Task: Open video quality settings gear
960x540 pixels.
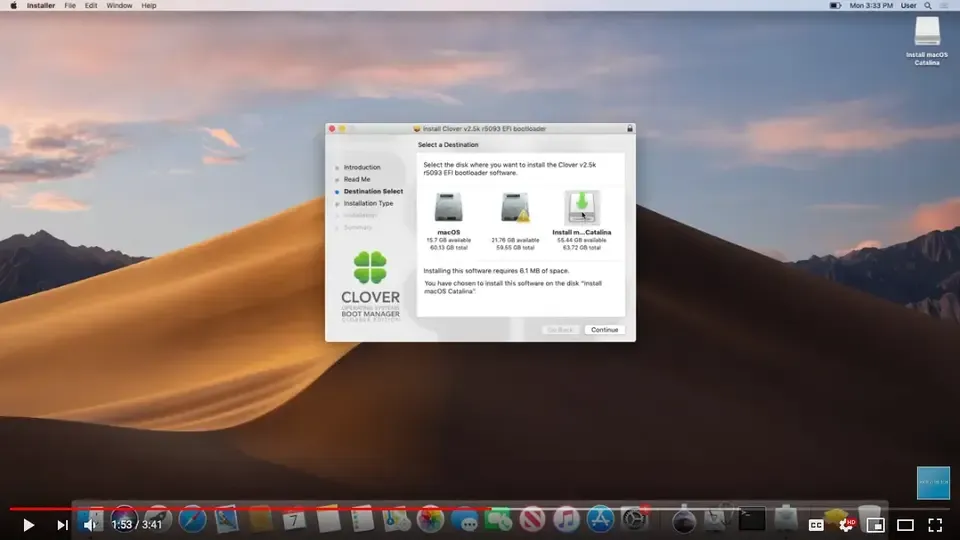Action: [846, 525]
